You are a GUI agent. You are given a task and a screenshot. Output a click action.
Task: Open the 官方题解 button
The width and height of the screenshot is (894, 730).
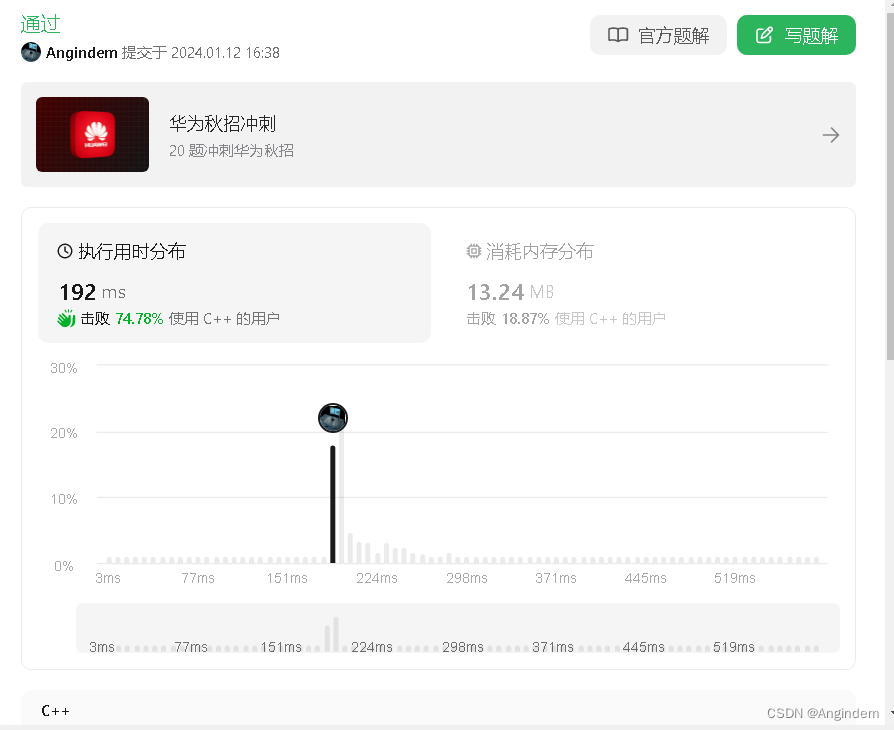(658, 35)
